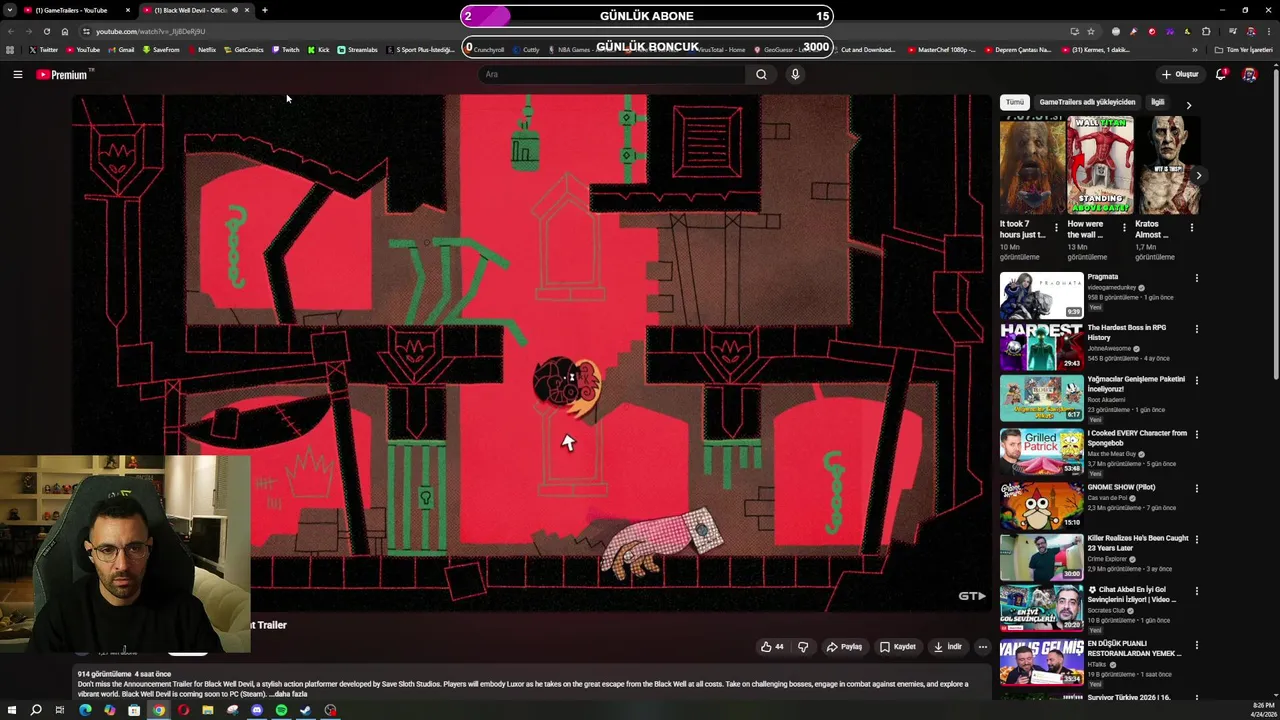The height and width of the screenshot is (720, 1280).
Task: Open options for Grilled Patrick Spongebob video
Action: pyautogui.click(x=1196, y=435)
